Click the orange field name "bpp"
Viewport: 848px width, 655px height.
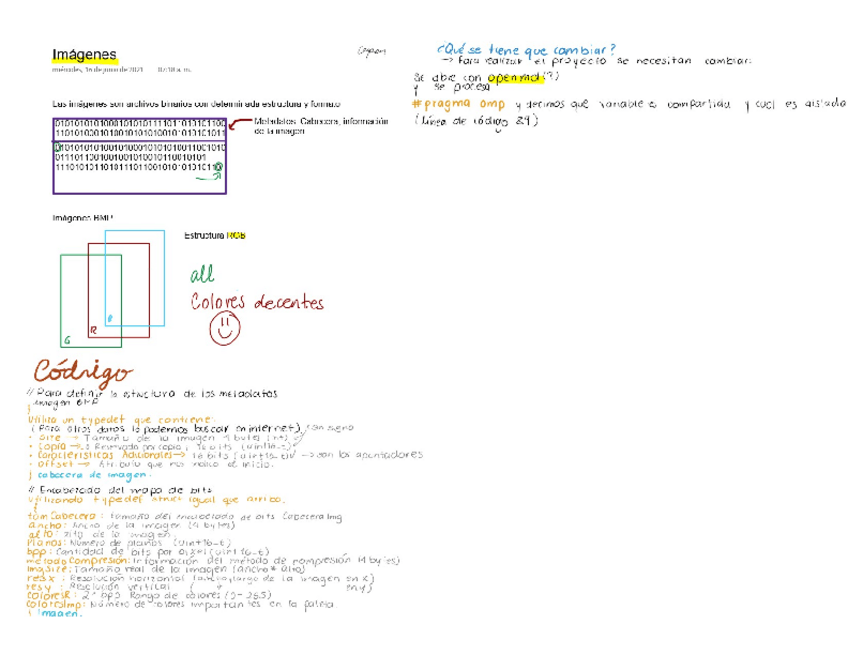39,552
